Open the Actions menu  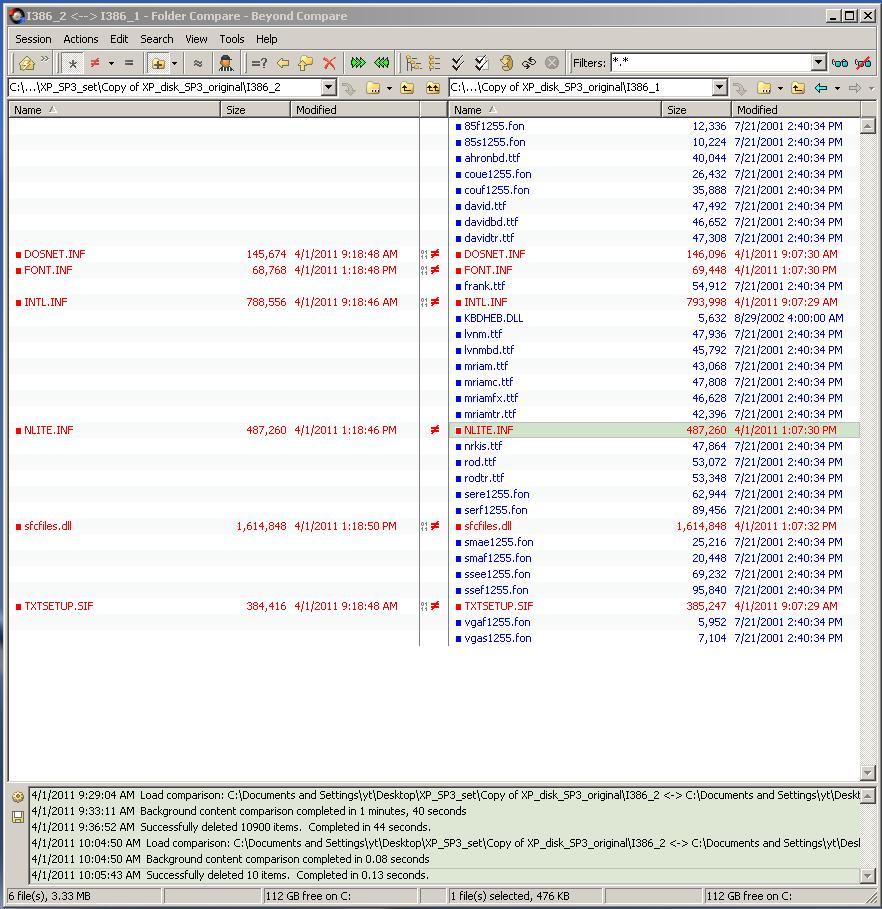[x=81, y=39]
